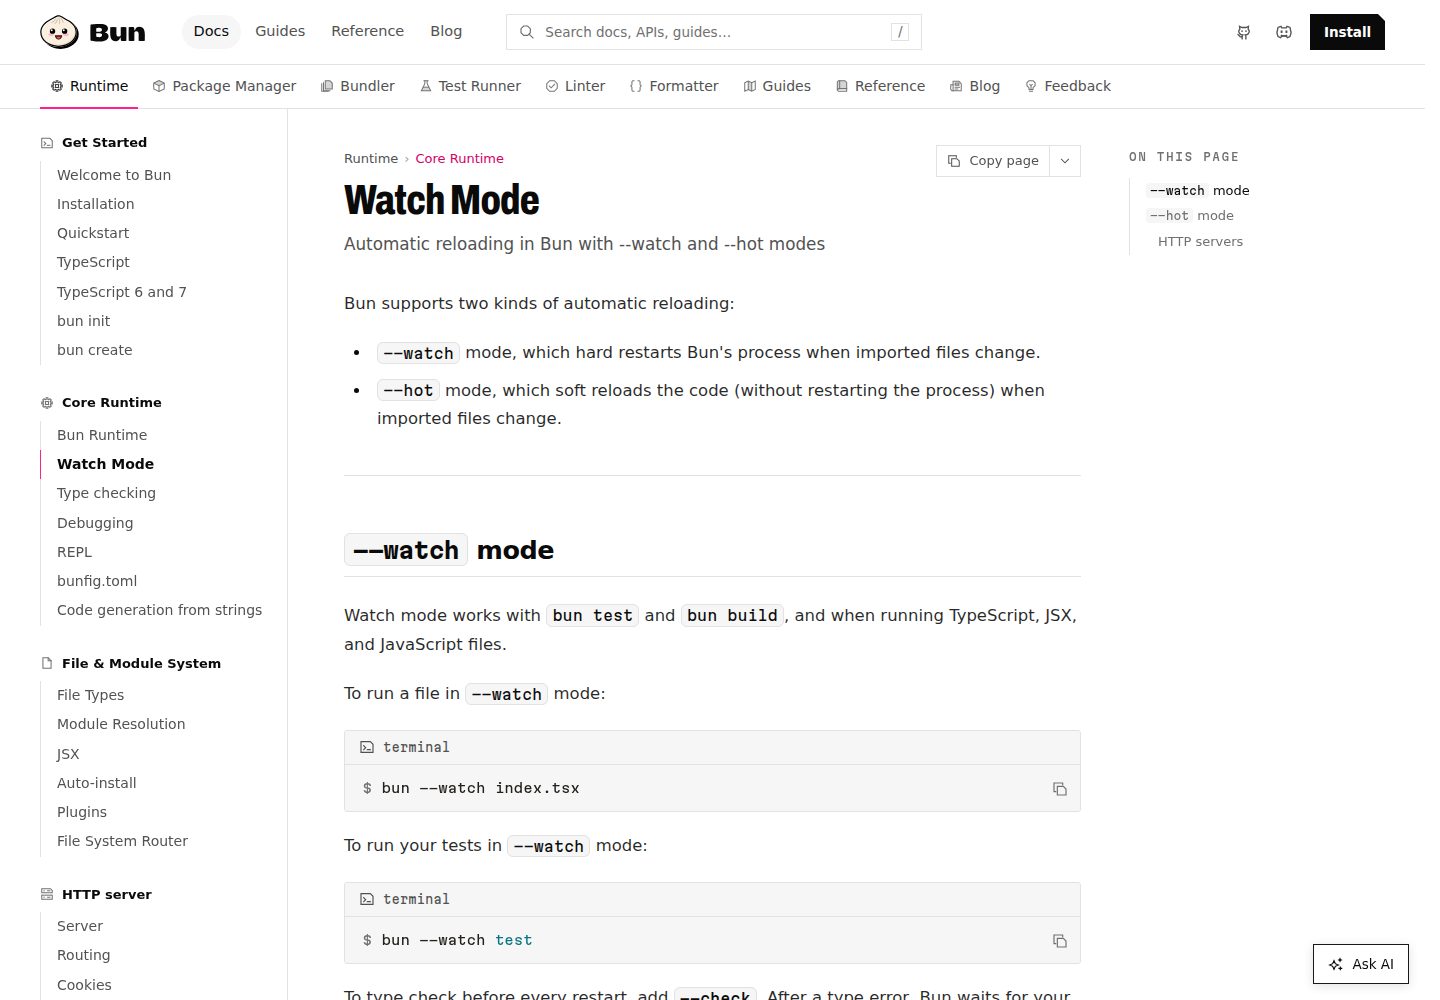Click the Copy page clipboard icon
Screen dimensions: 1440x1000
(954, 161)
